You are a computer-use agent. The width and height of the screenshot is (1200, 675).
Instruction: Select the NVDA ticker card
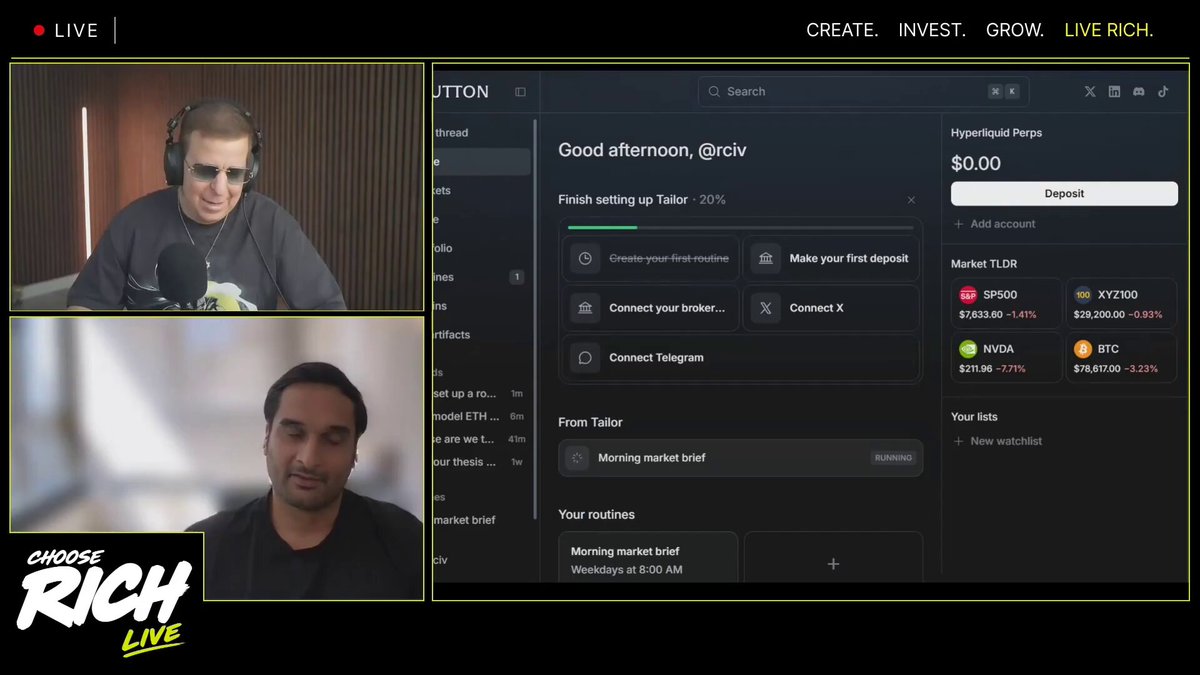(x=1007, y=358)
